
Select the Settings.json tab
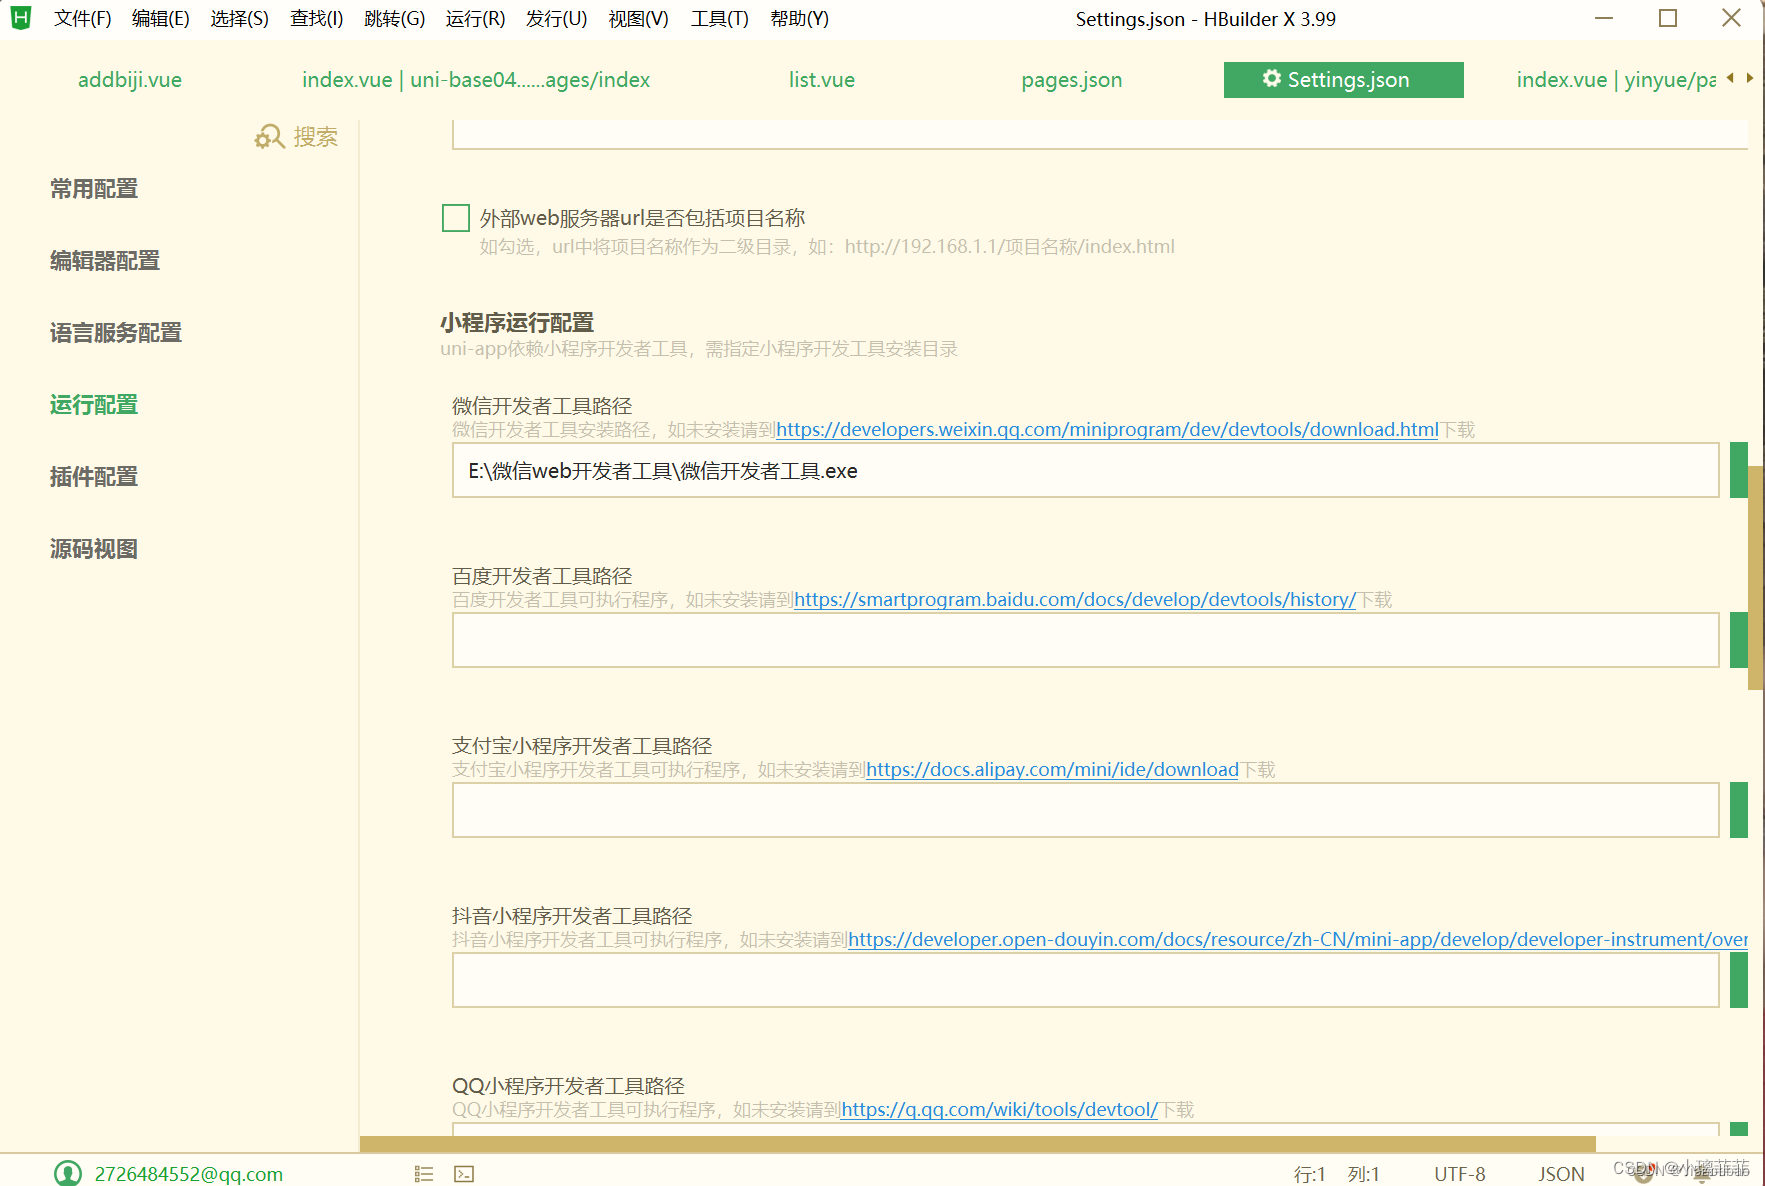[1344, 80]
